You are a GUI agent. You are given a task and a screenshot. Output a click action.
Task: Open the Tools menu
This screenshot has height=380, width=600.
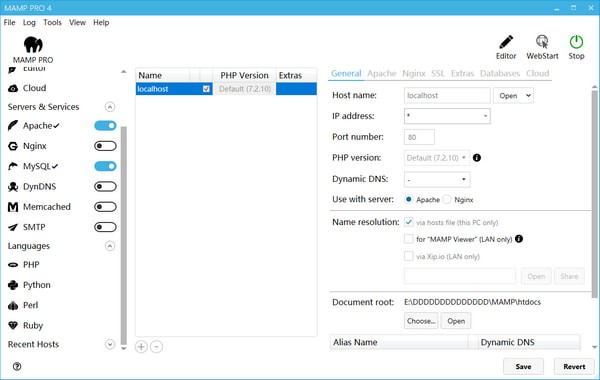click(52, 23)
